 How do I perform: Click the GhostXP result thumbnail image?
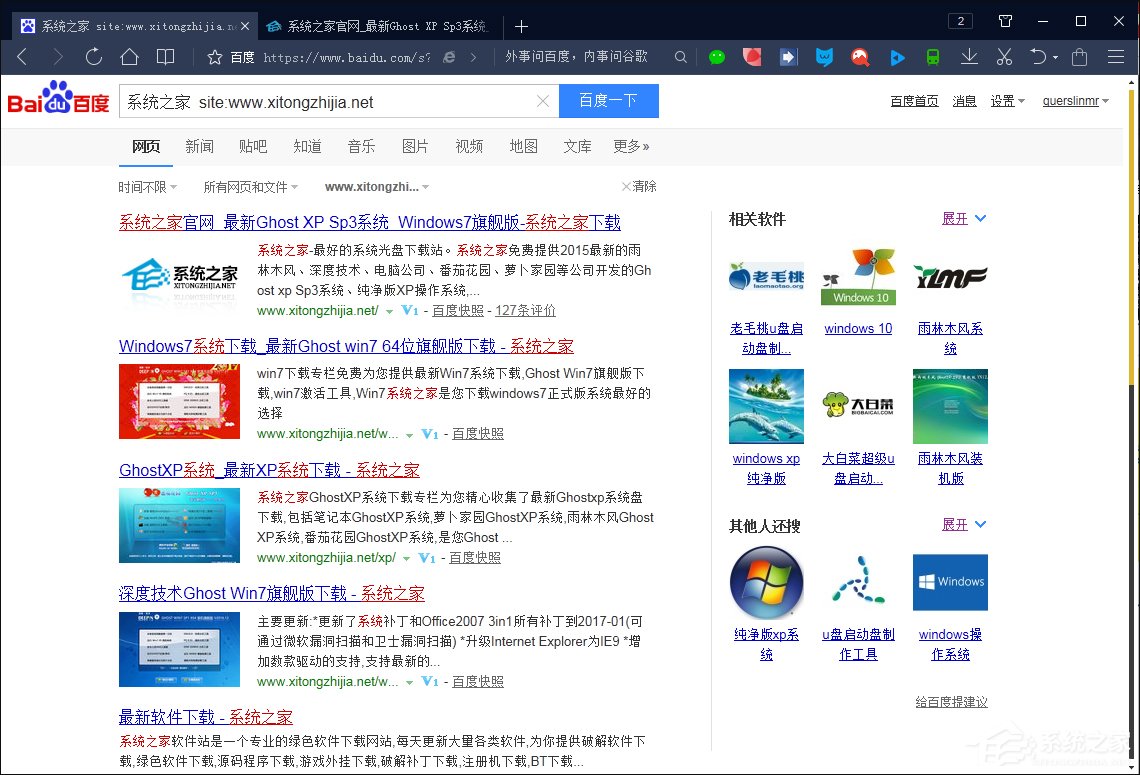tap(179, 525)
